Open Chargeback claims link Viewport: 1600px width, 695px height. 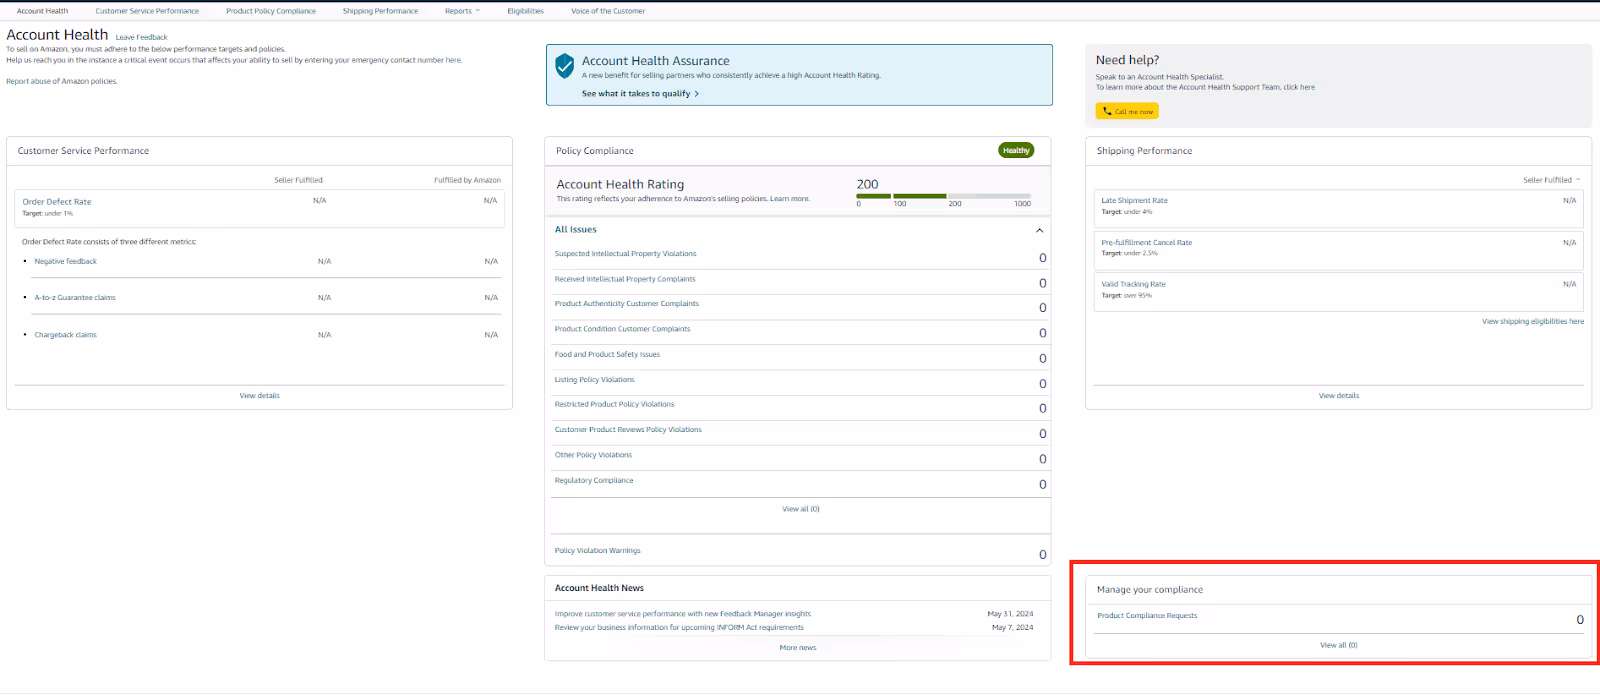coord(66,335)
